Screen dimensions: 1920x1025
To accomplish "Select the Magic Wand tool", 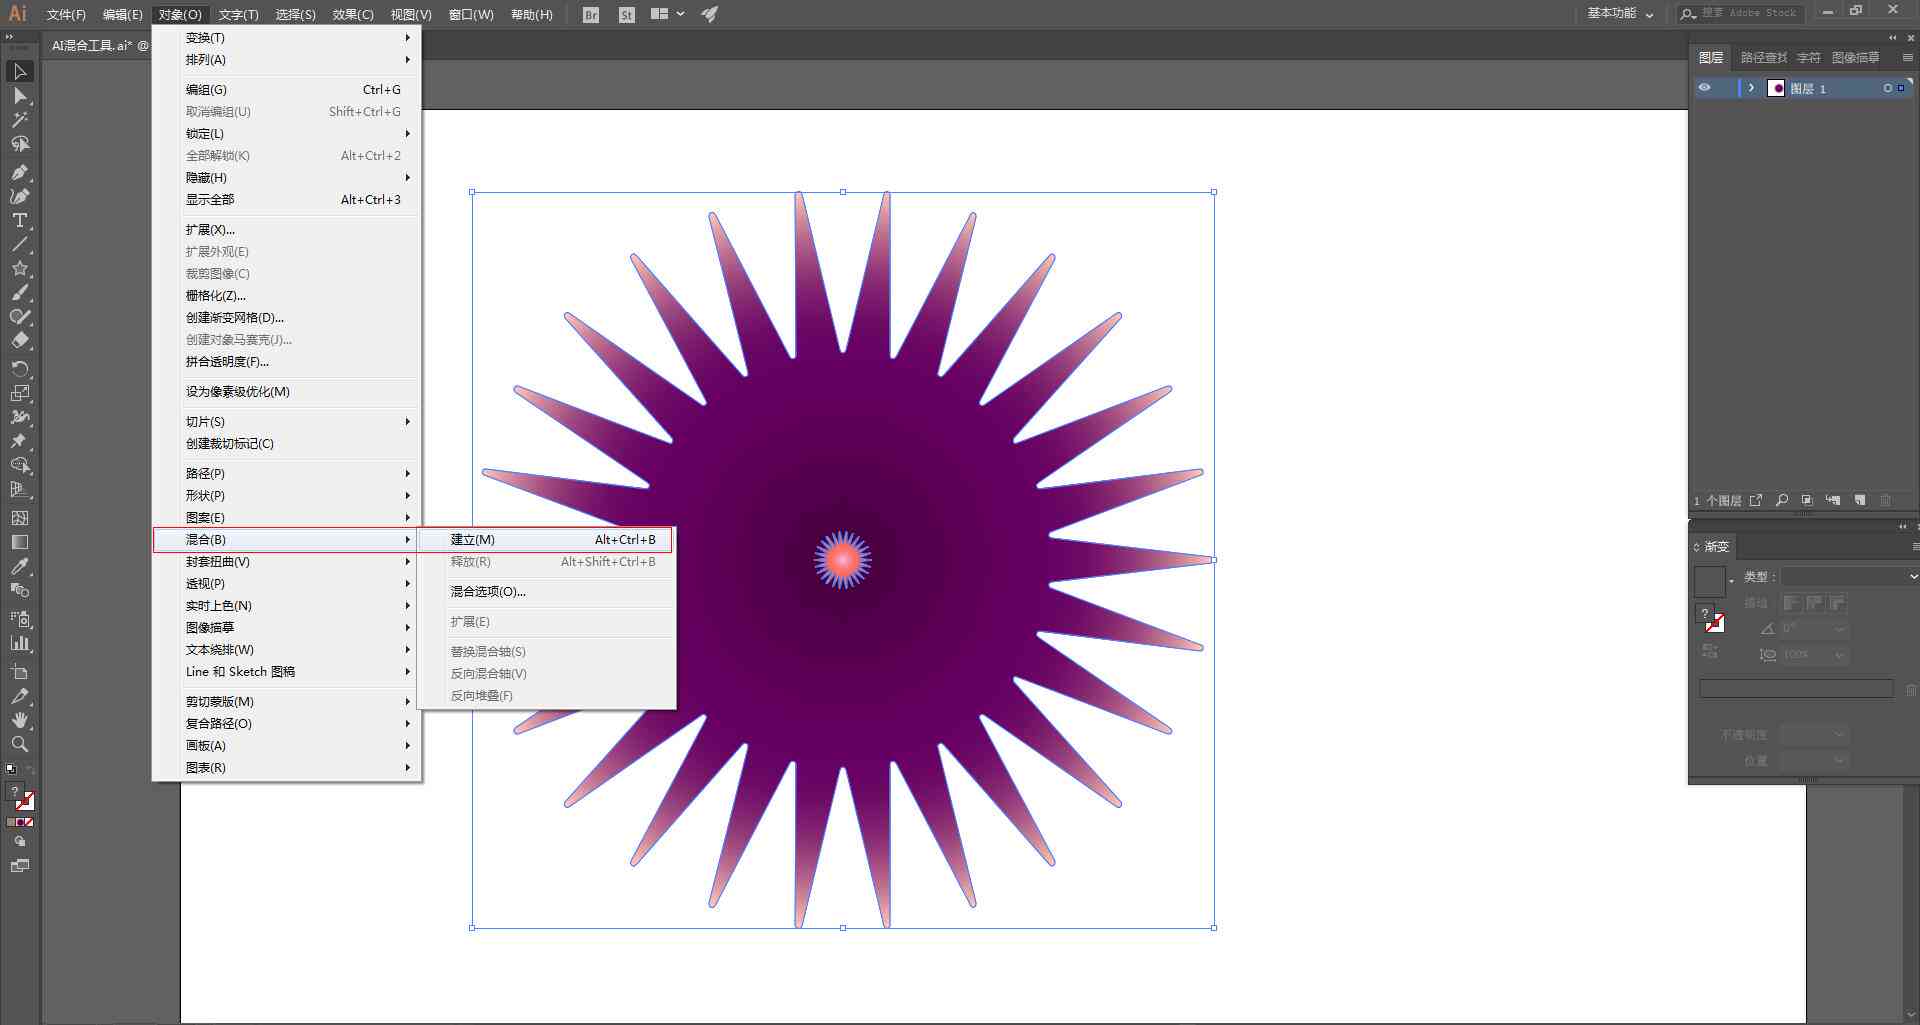I will (19, 120).
